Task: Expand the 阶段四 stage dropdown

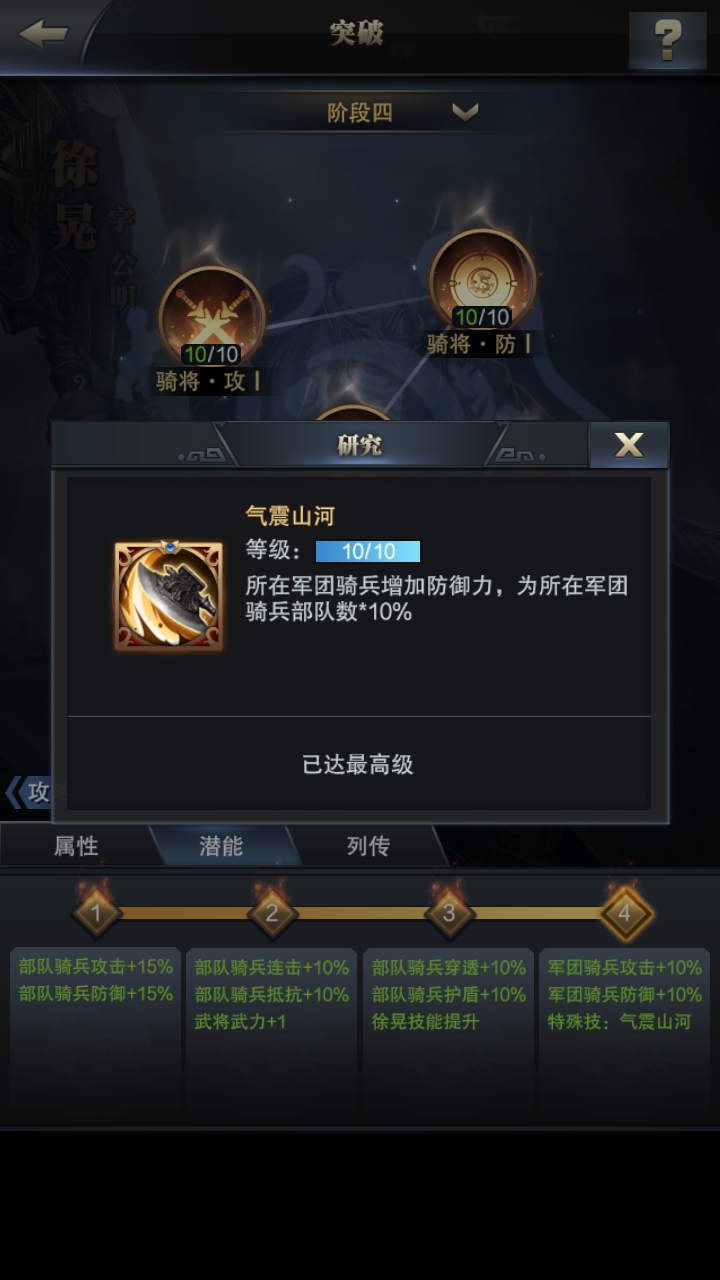Action: 360,112
